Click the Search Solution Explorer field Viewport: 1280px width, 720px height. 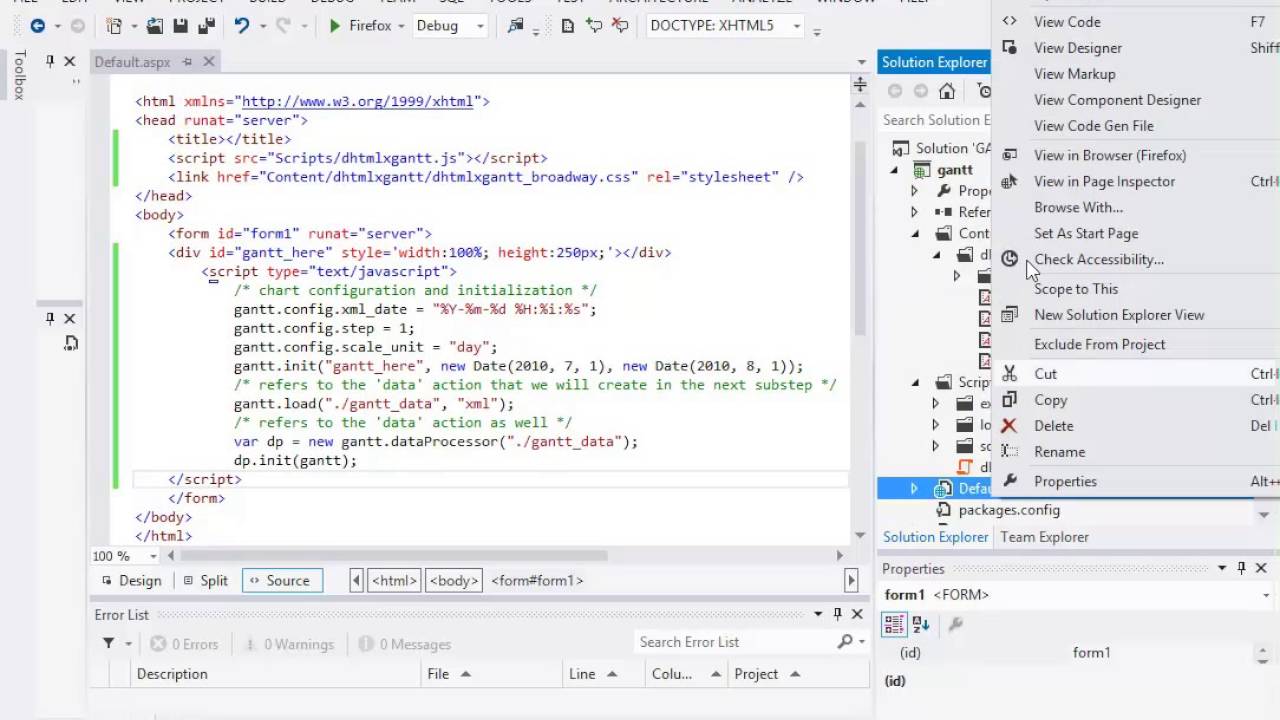pyautogui.click(x=935, y=120)
